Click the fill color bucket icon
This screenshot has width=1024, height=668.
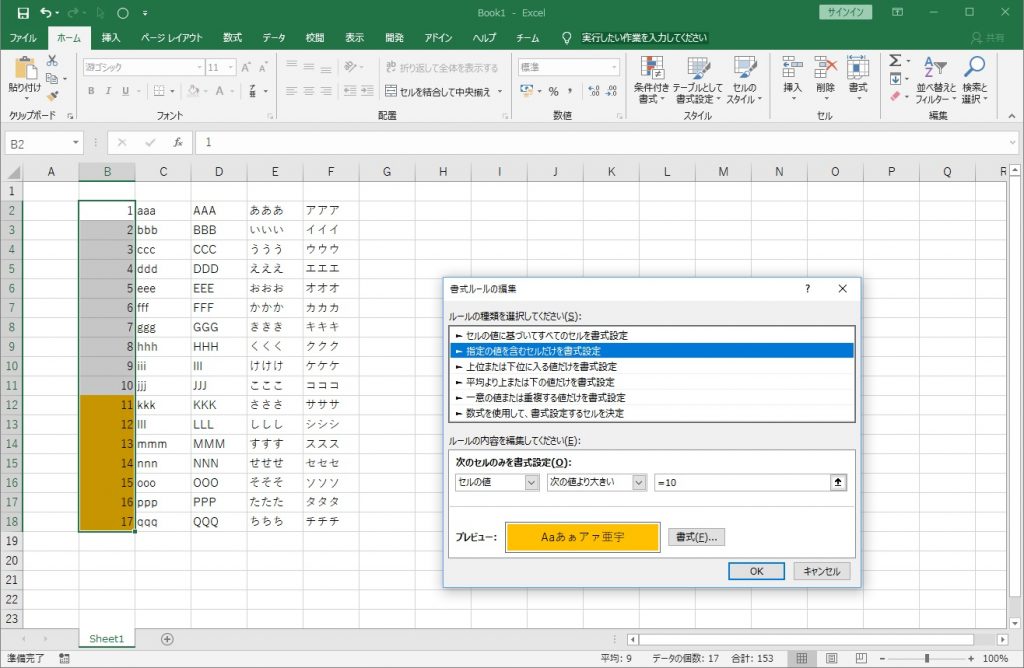click(x=193, y=91)
